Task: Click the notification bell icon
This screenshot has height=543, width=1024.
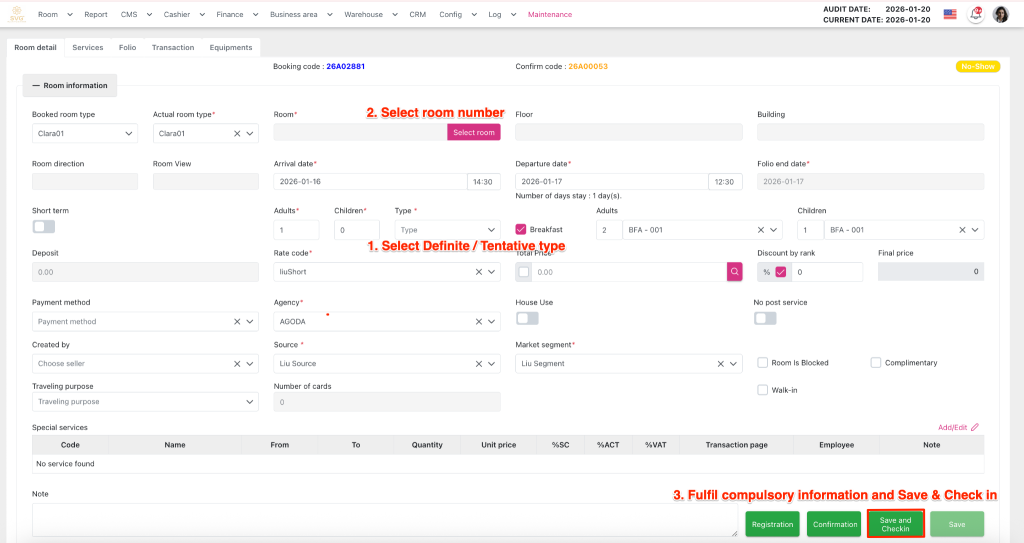Action: [975, 14]
